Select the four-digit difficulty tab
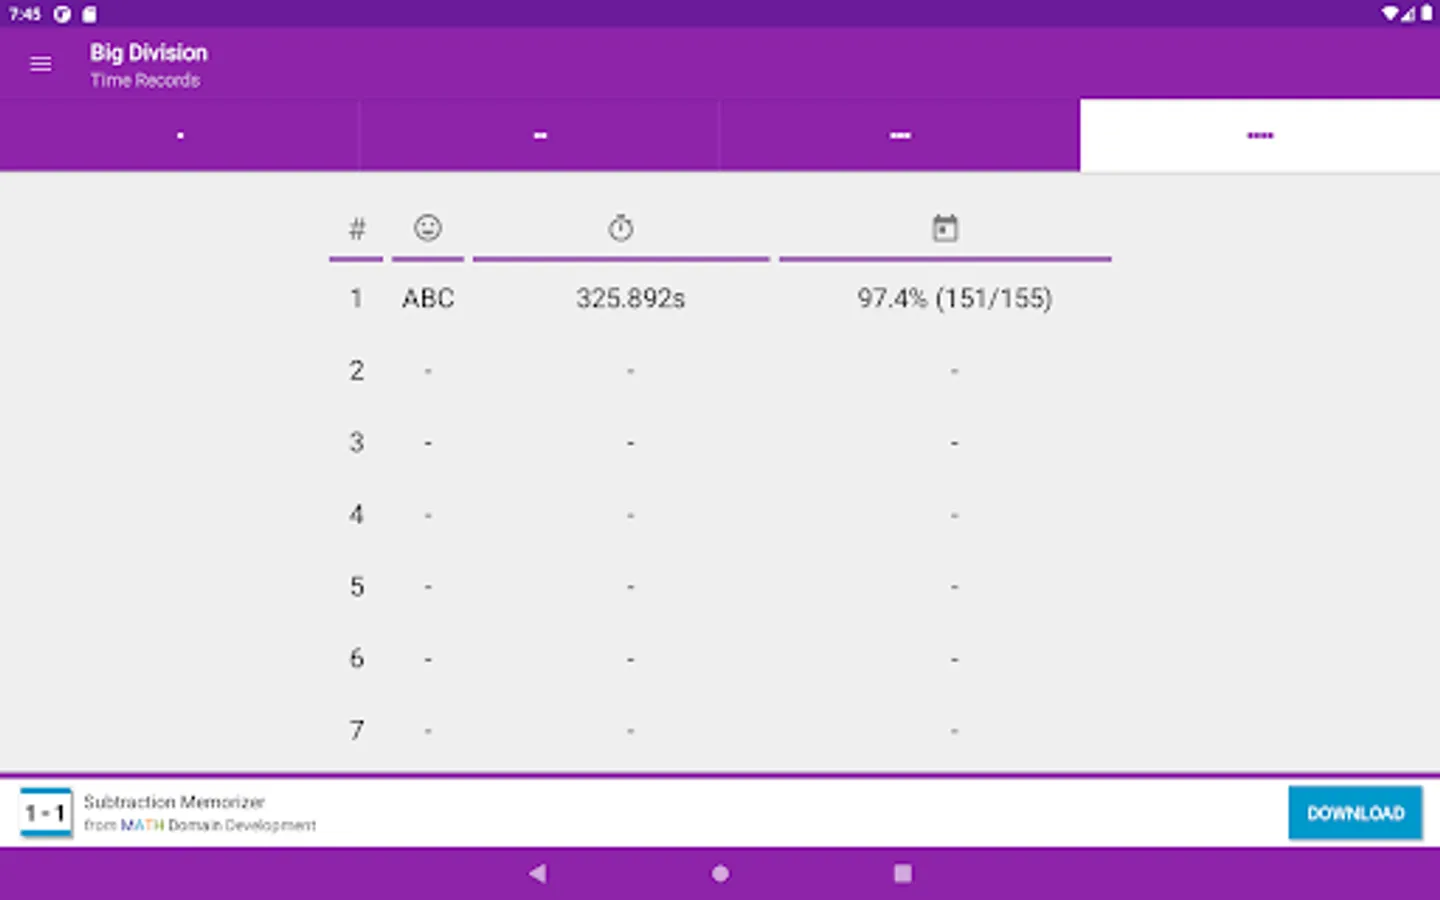 tap(1260, 135)
